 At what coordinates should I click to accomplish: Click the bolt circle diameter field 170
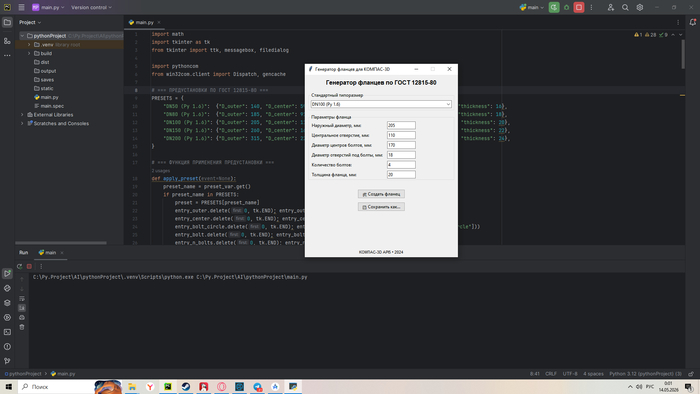pyautogui.click(x=401, y=145)
